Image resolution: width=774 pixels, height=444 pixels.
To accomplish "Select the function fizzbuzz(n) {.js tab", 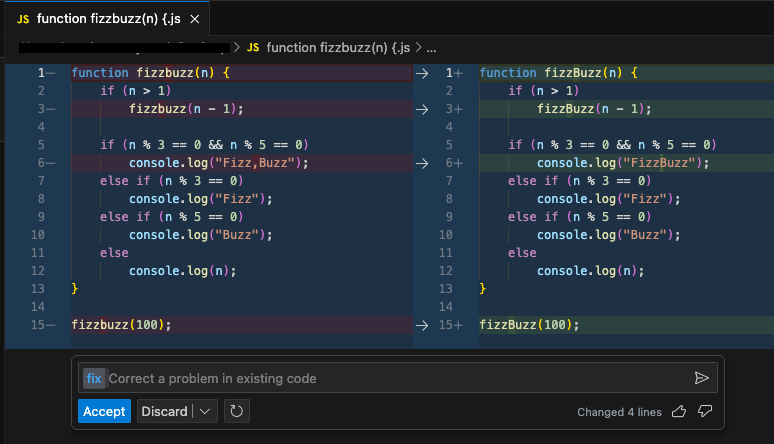I will 108,19.
